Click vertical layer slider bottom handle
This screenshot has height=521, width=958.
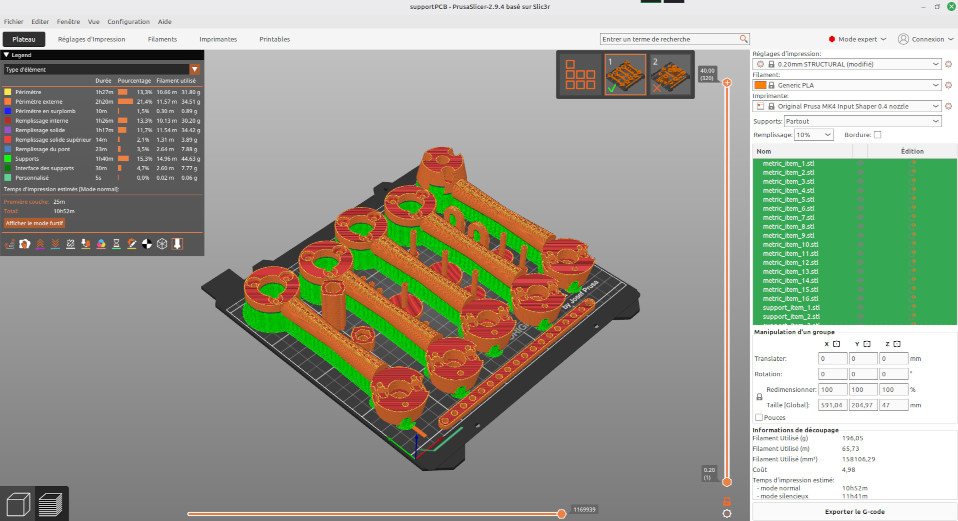[727, 482]
